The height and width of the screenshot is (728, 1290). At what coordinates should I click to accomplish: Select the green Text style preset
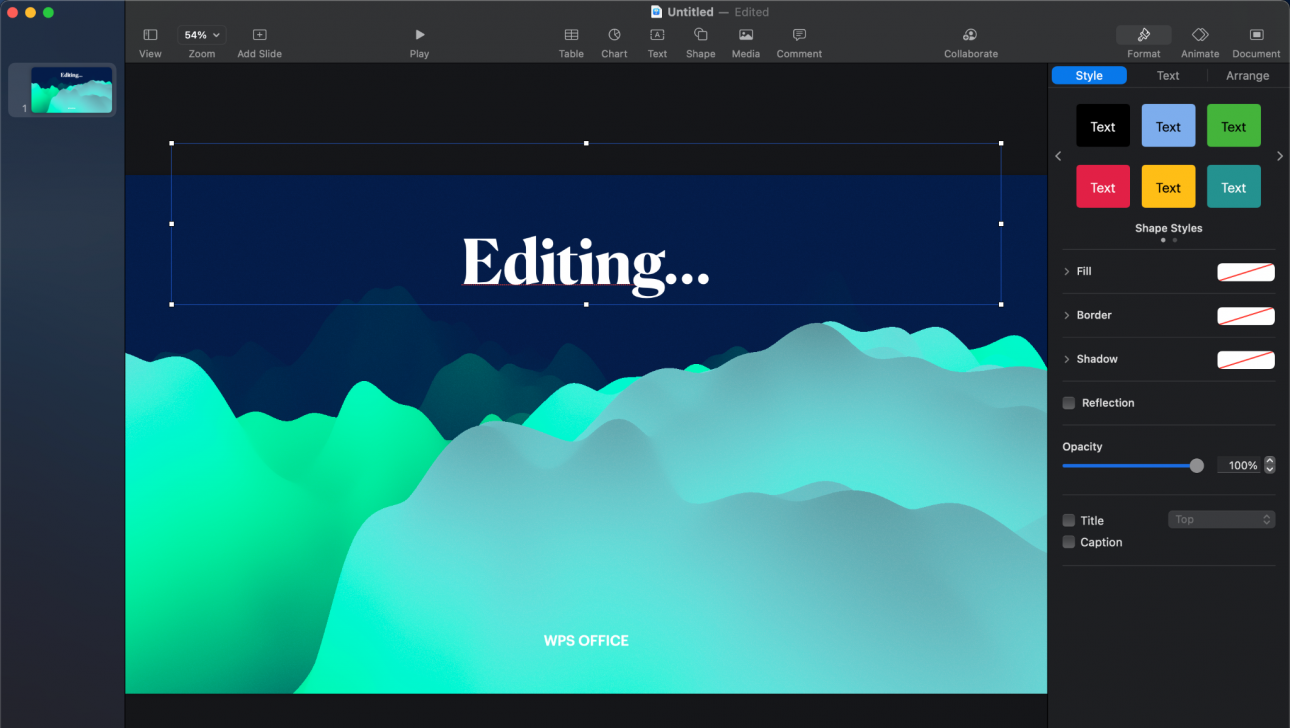pyautogui.click(x=1233, y=125)
